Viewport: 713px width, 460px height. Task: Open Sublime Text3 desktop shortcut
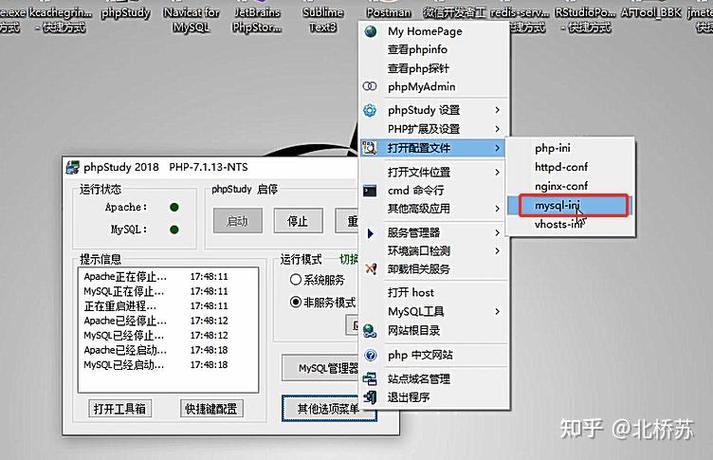point(323,20)
